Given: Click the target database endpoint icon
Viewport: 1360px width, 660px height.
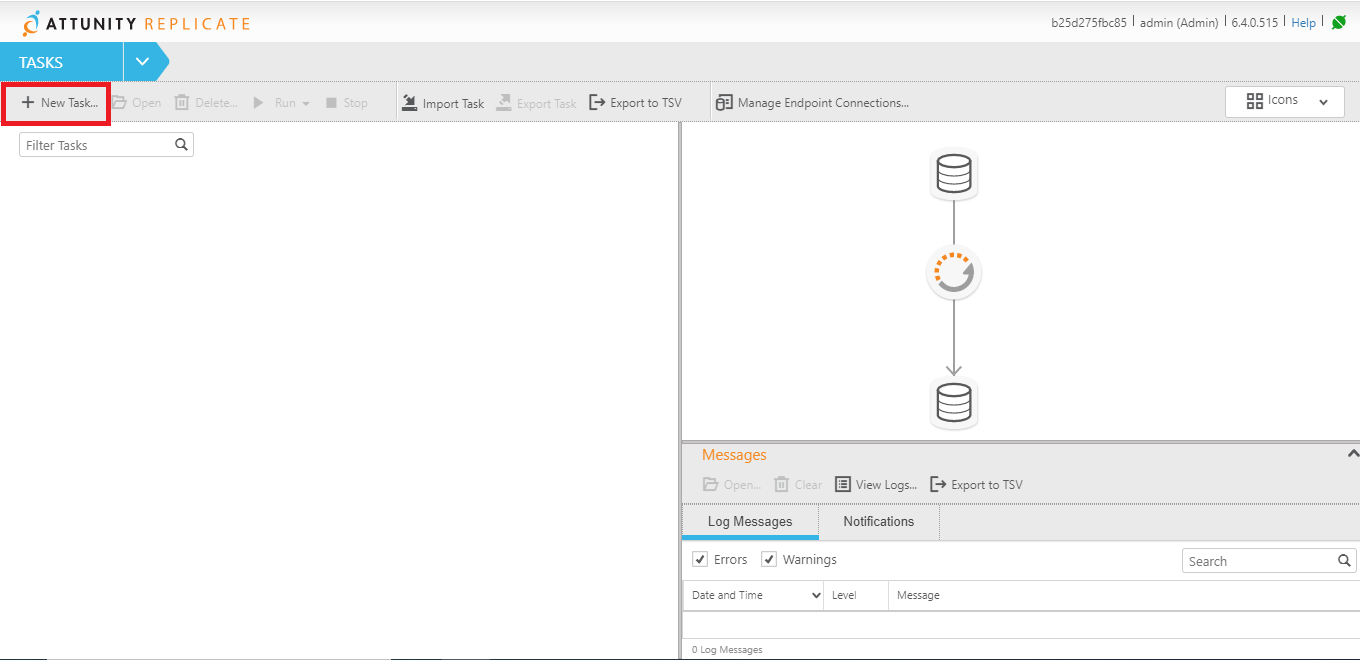Looking at the screenshot, I should tap(954, 403).
